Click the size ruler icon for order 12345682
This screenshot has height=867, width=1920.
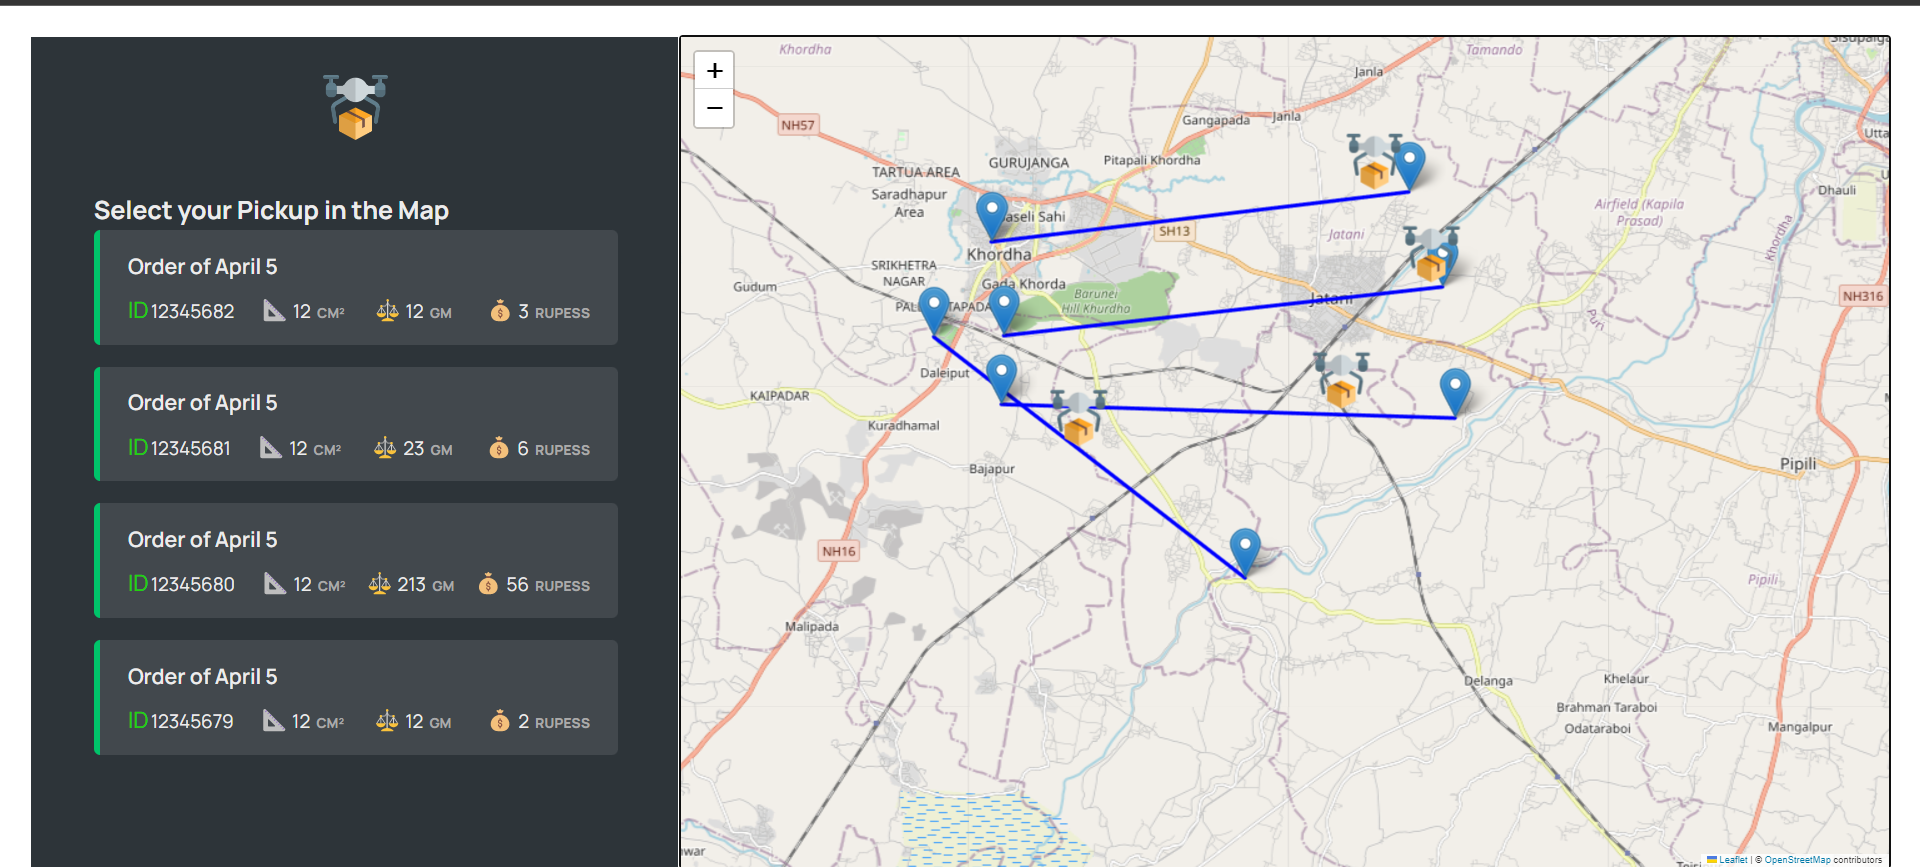click(274, 311)
